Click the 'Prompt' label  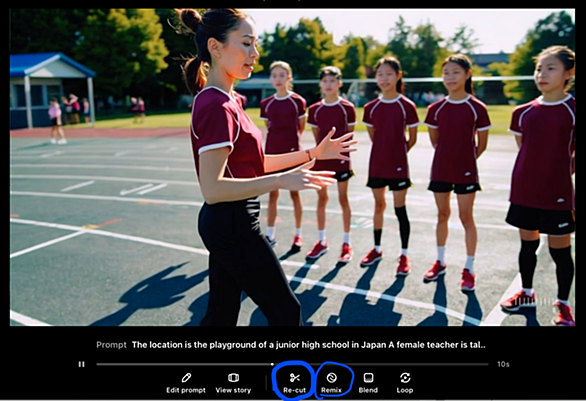(x=111, y=345)
